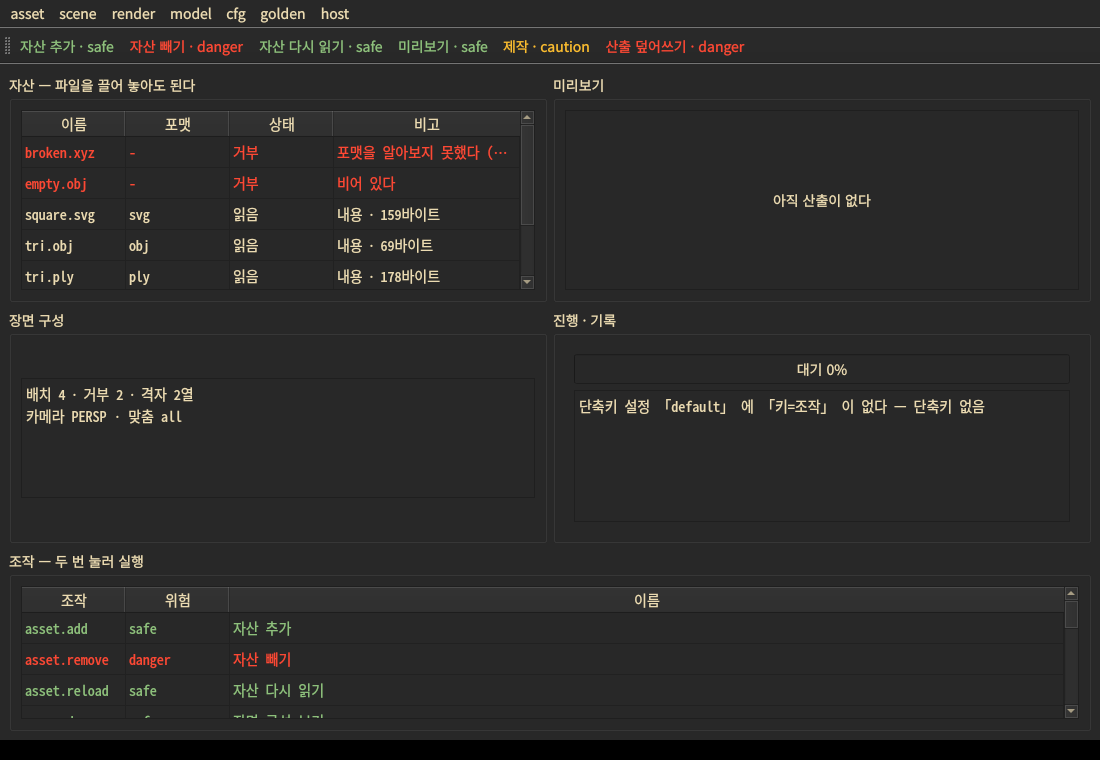Sort operations table by wide 이름 column header
1100x760 pixels.
coord(646,600)
